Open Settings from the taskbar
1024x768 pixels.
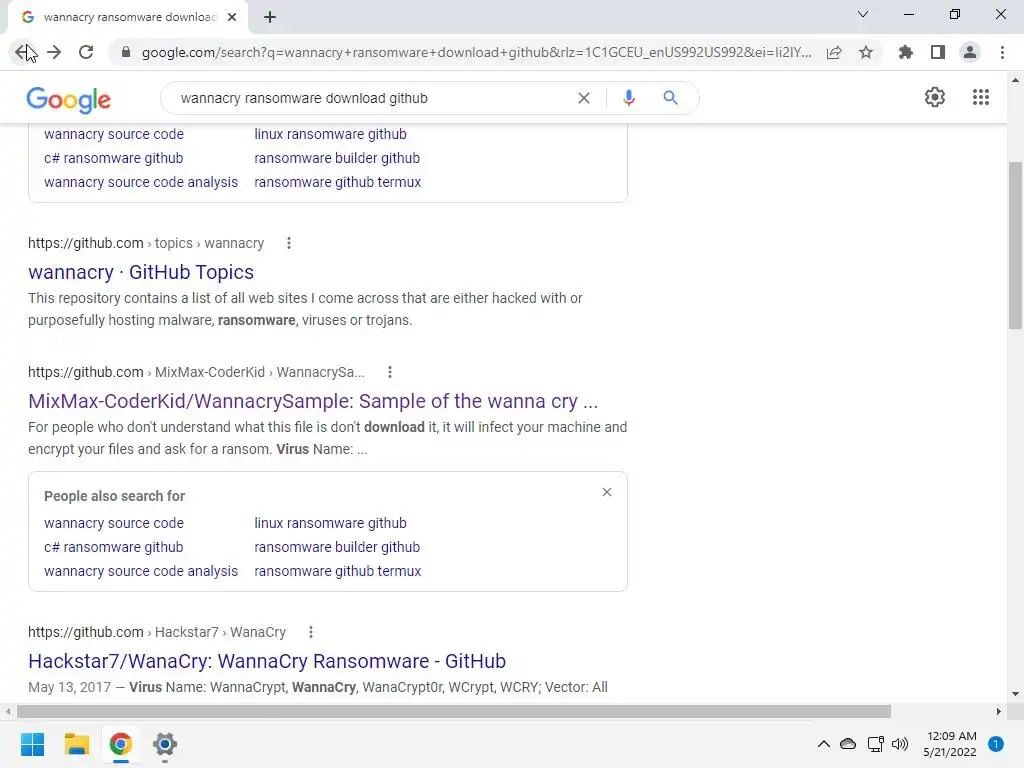(x=165, y=744)
